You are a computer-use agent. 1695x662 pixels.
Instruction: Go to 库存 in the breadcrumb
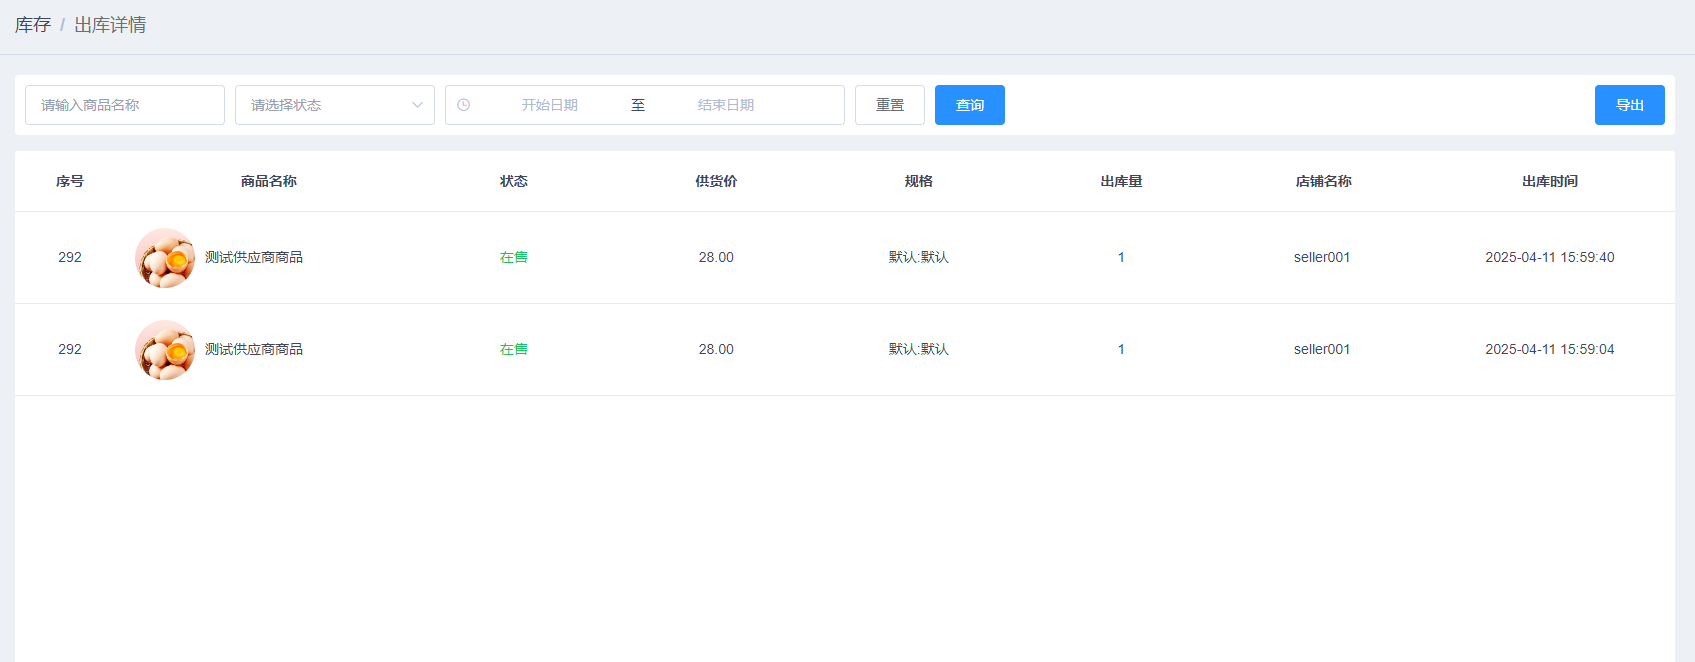[x=32, y=25]
